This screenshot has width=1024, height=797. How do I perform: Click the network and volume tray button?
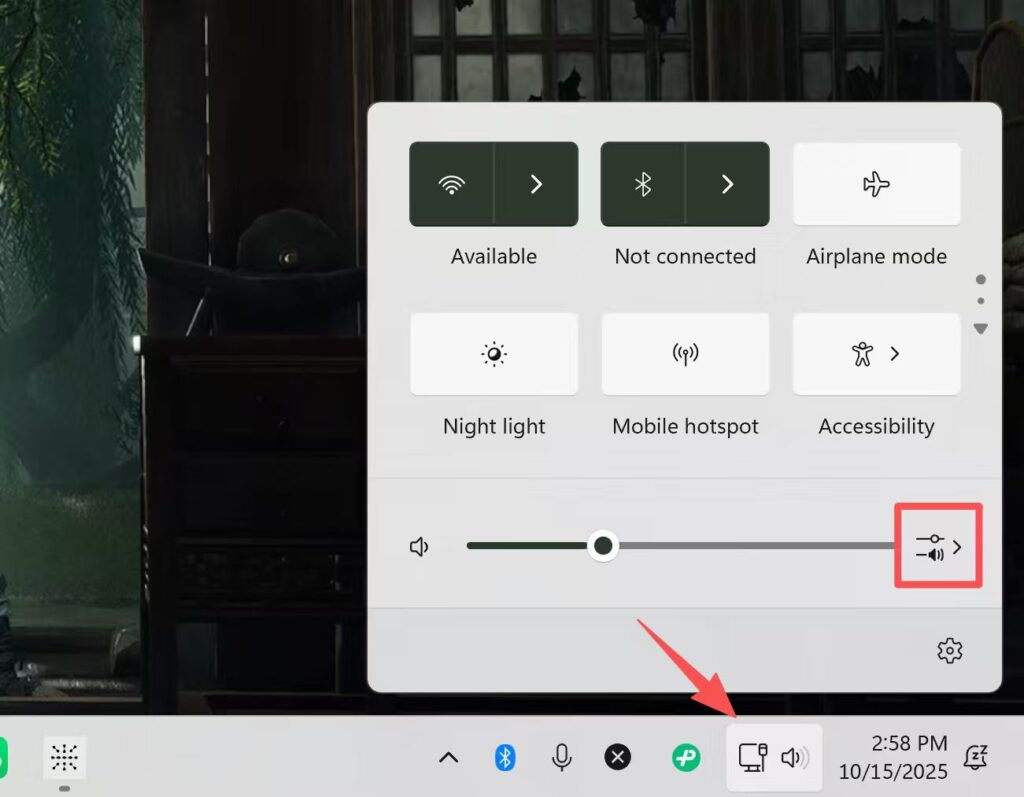[773, 758]
